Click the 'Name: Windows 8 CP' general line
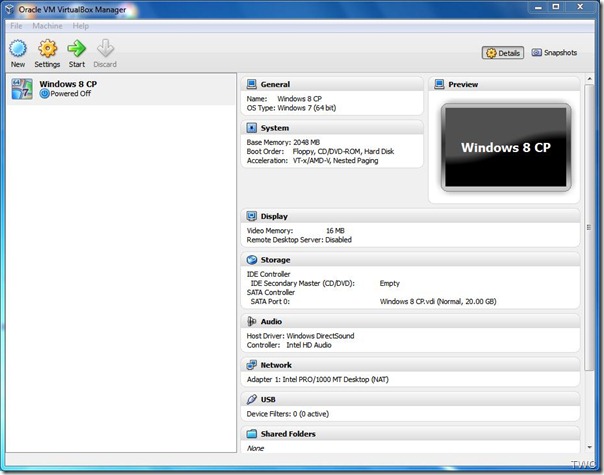 pyautogui.click(x=284, y=99)
